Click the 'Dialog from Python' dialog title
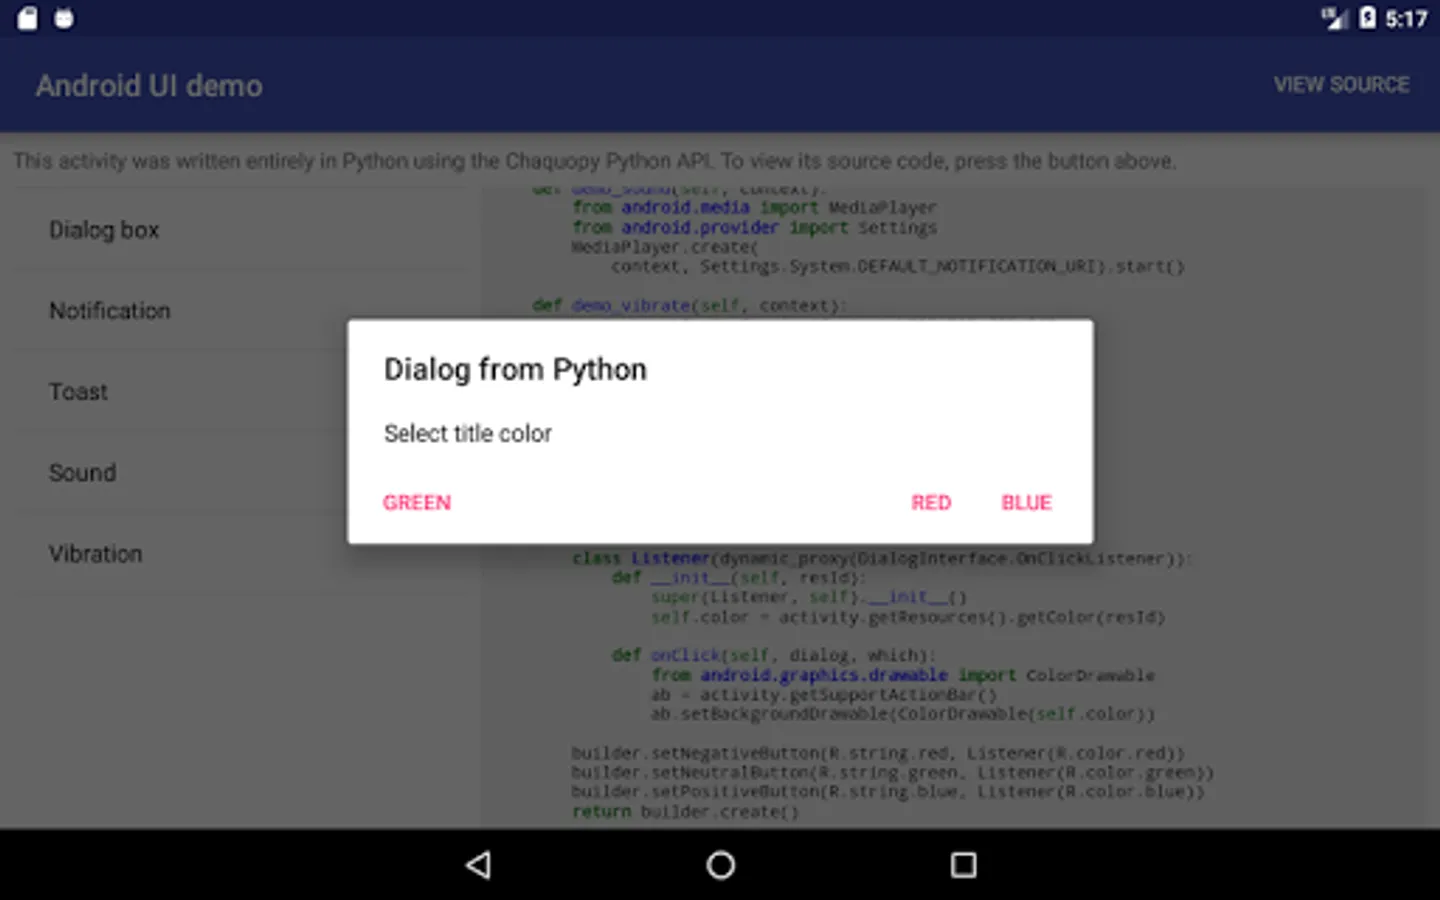The width and height of the screenshot is (1440, 900). click(515, 370)
